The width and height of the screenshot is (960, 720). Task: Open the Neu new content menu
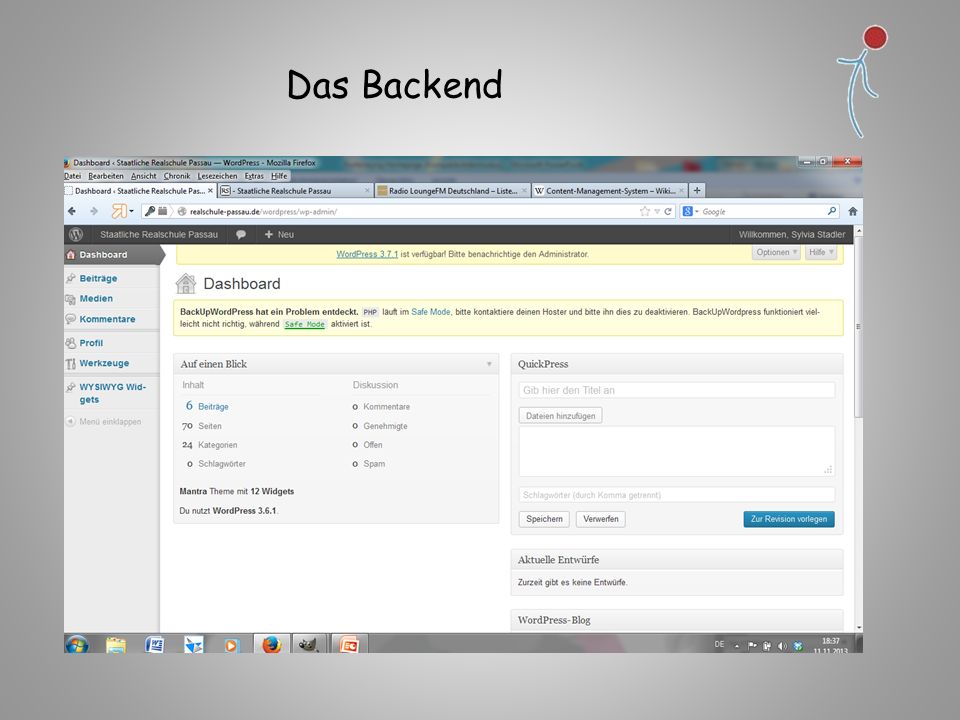(x=279, y=234)
